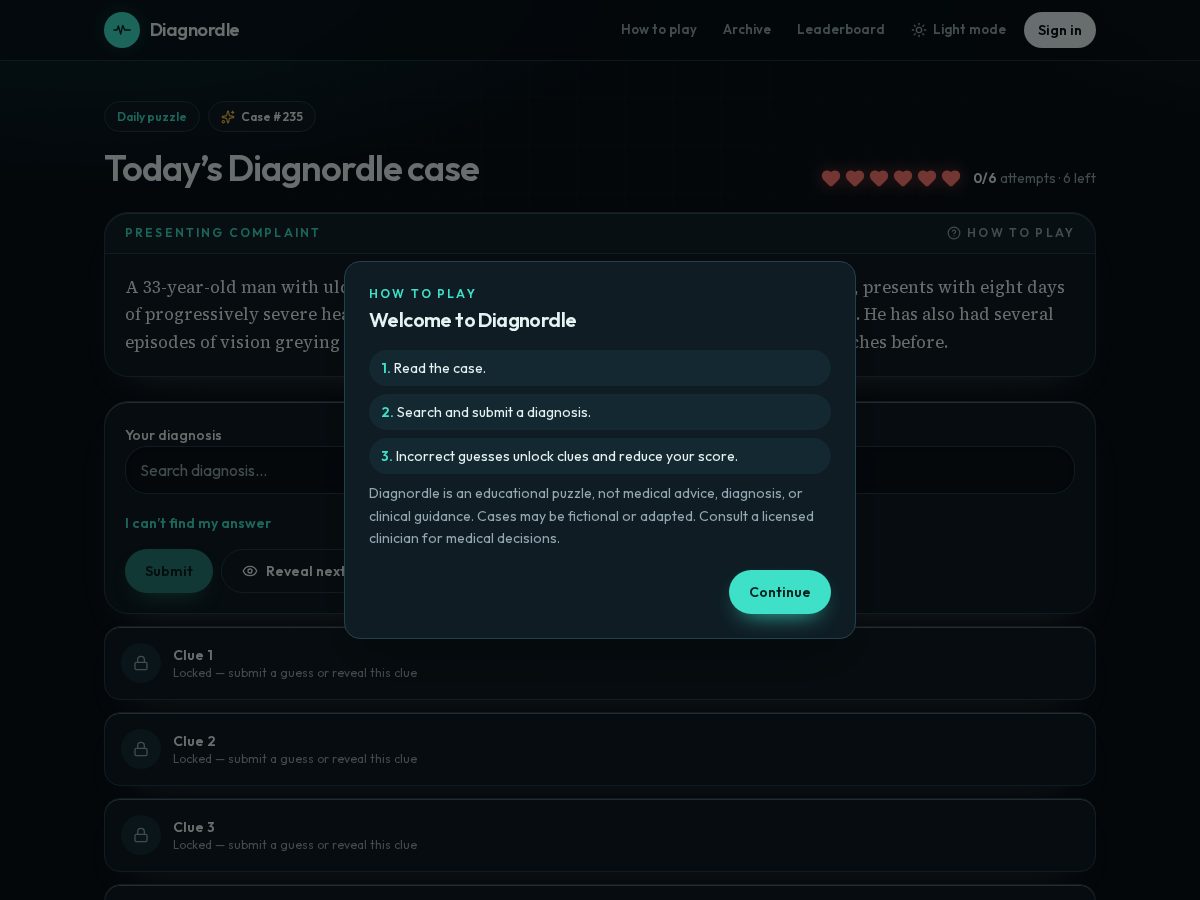Click the Case #235 badge
The image size is (1200, 900).
pyautogui.click(x=262, y=117)
